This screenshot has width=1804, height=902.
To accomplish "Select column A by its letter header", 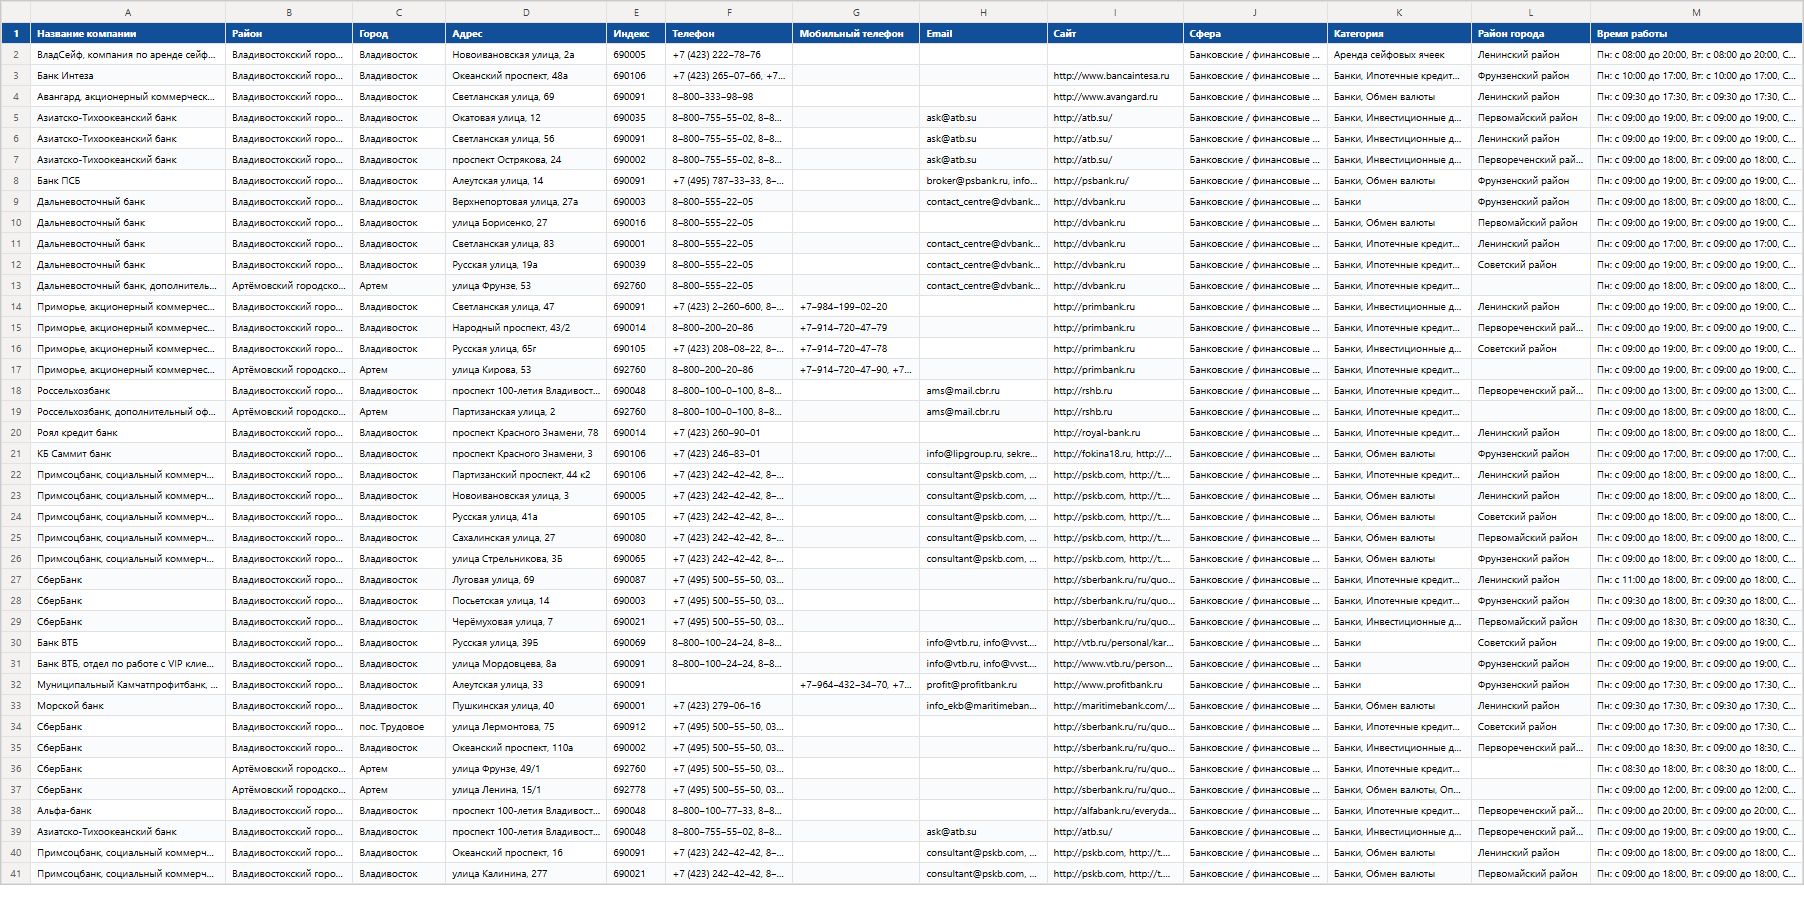I will click(128, 12).
